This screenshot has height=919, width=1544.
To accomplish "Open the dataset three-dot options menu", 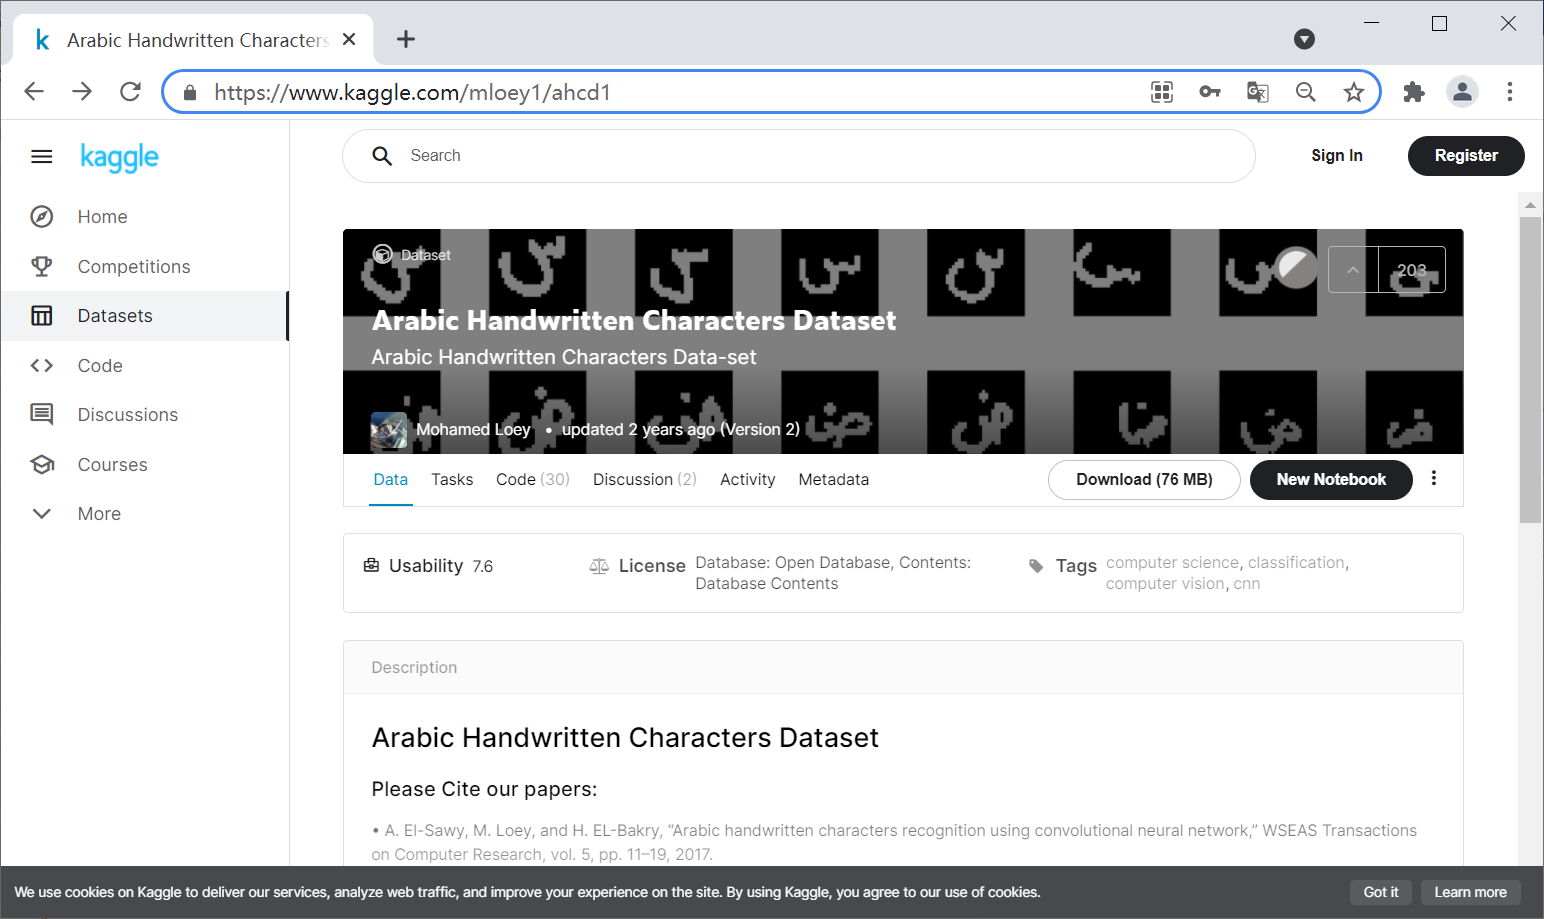I will pyautogui.click(x=1434, y=478).
